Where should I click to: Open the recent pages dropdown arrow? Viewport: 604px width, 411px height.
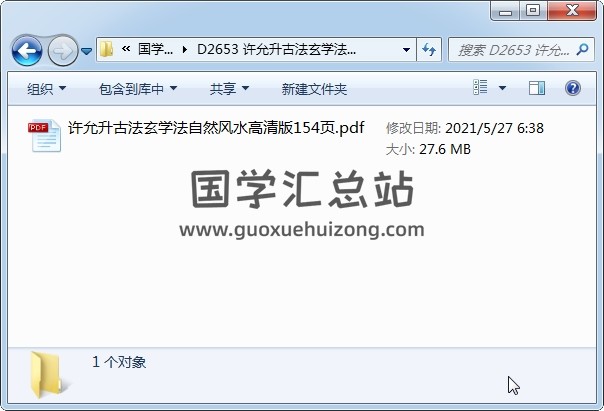point(87,51)
